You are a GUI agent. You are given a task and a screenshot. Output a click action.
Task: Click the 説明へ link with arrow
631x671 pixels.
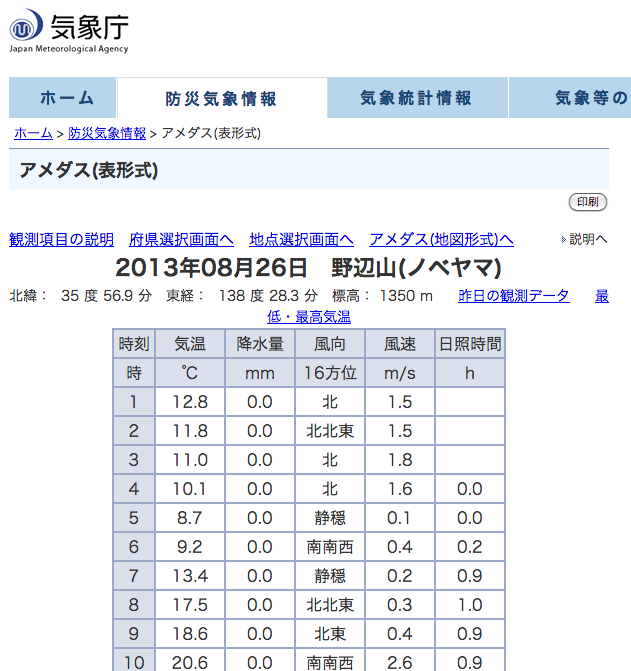click(x=584, y=239)
